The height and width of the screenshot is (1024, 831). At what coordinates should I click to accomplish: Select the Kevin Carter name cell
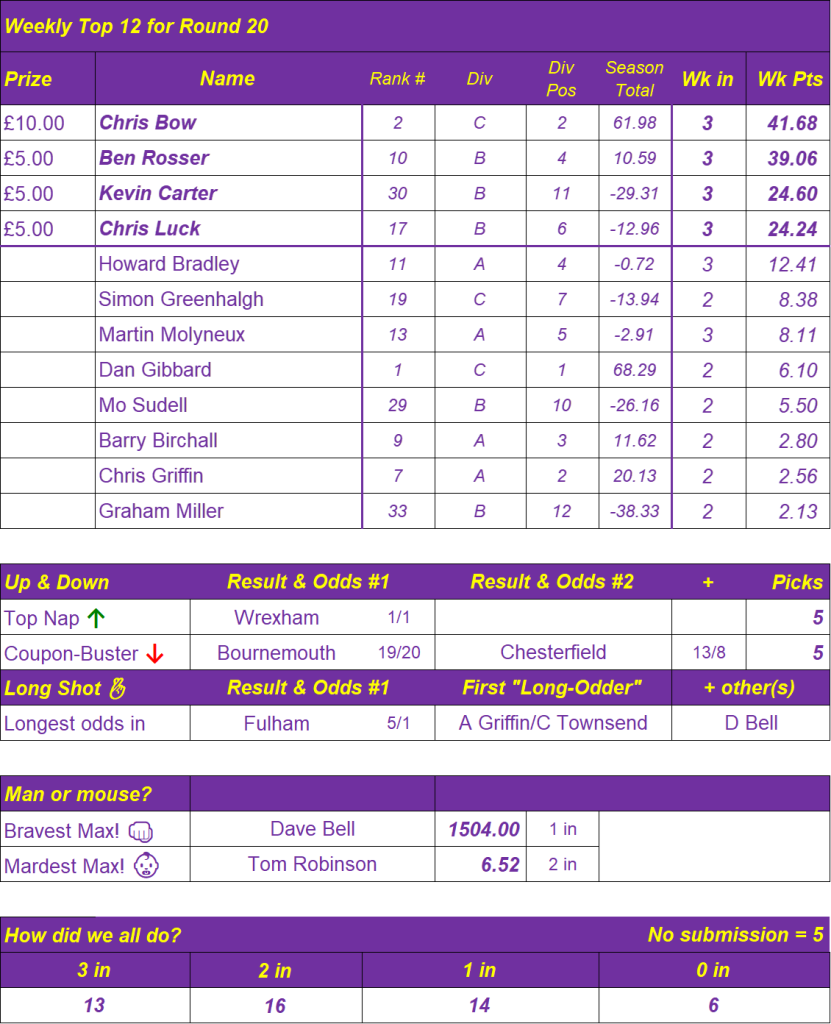(229, 193)
